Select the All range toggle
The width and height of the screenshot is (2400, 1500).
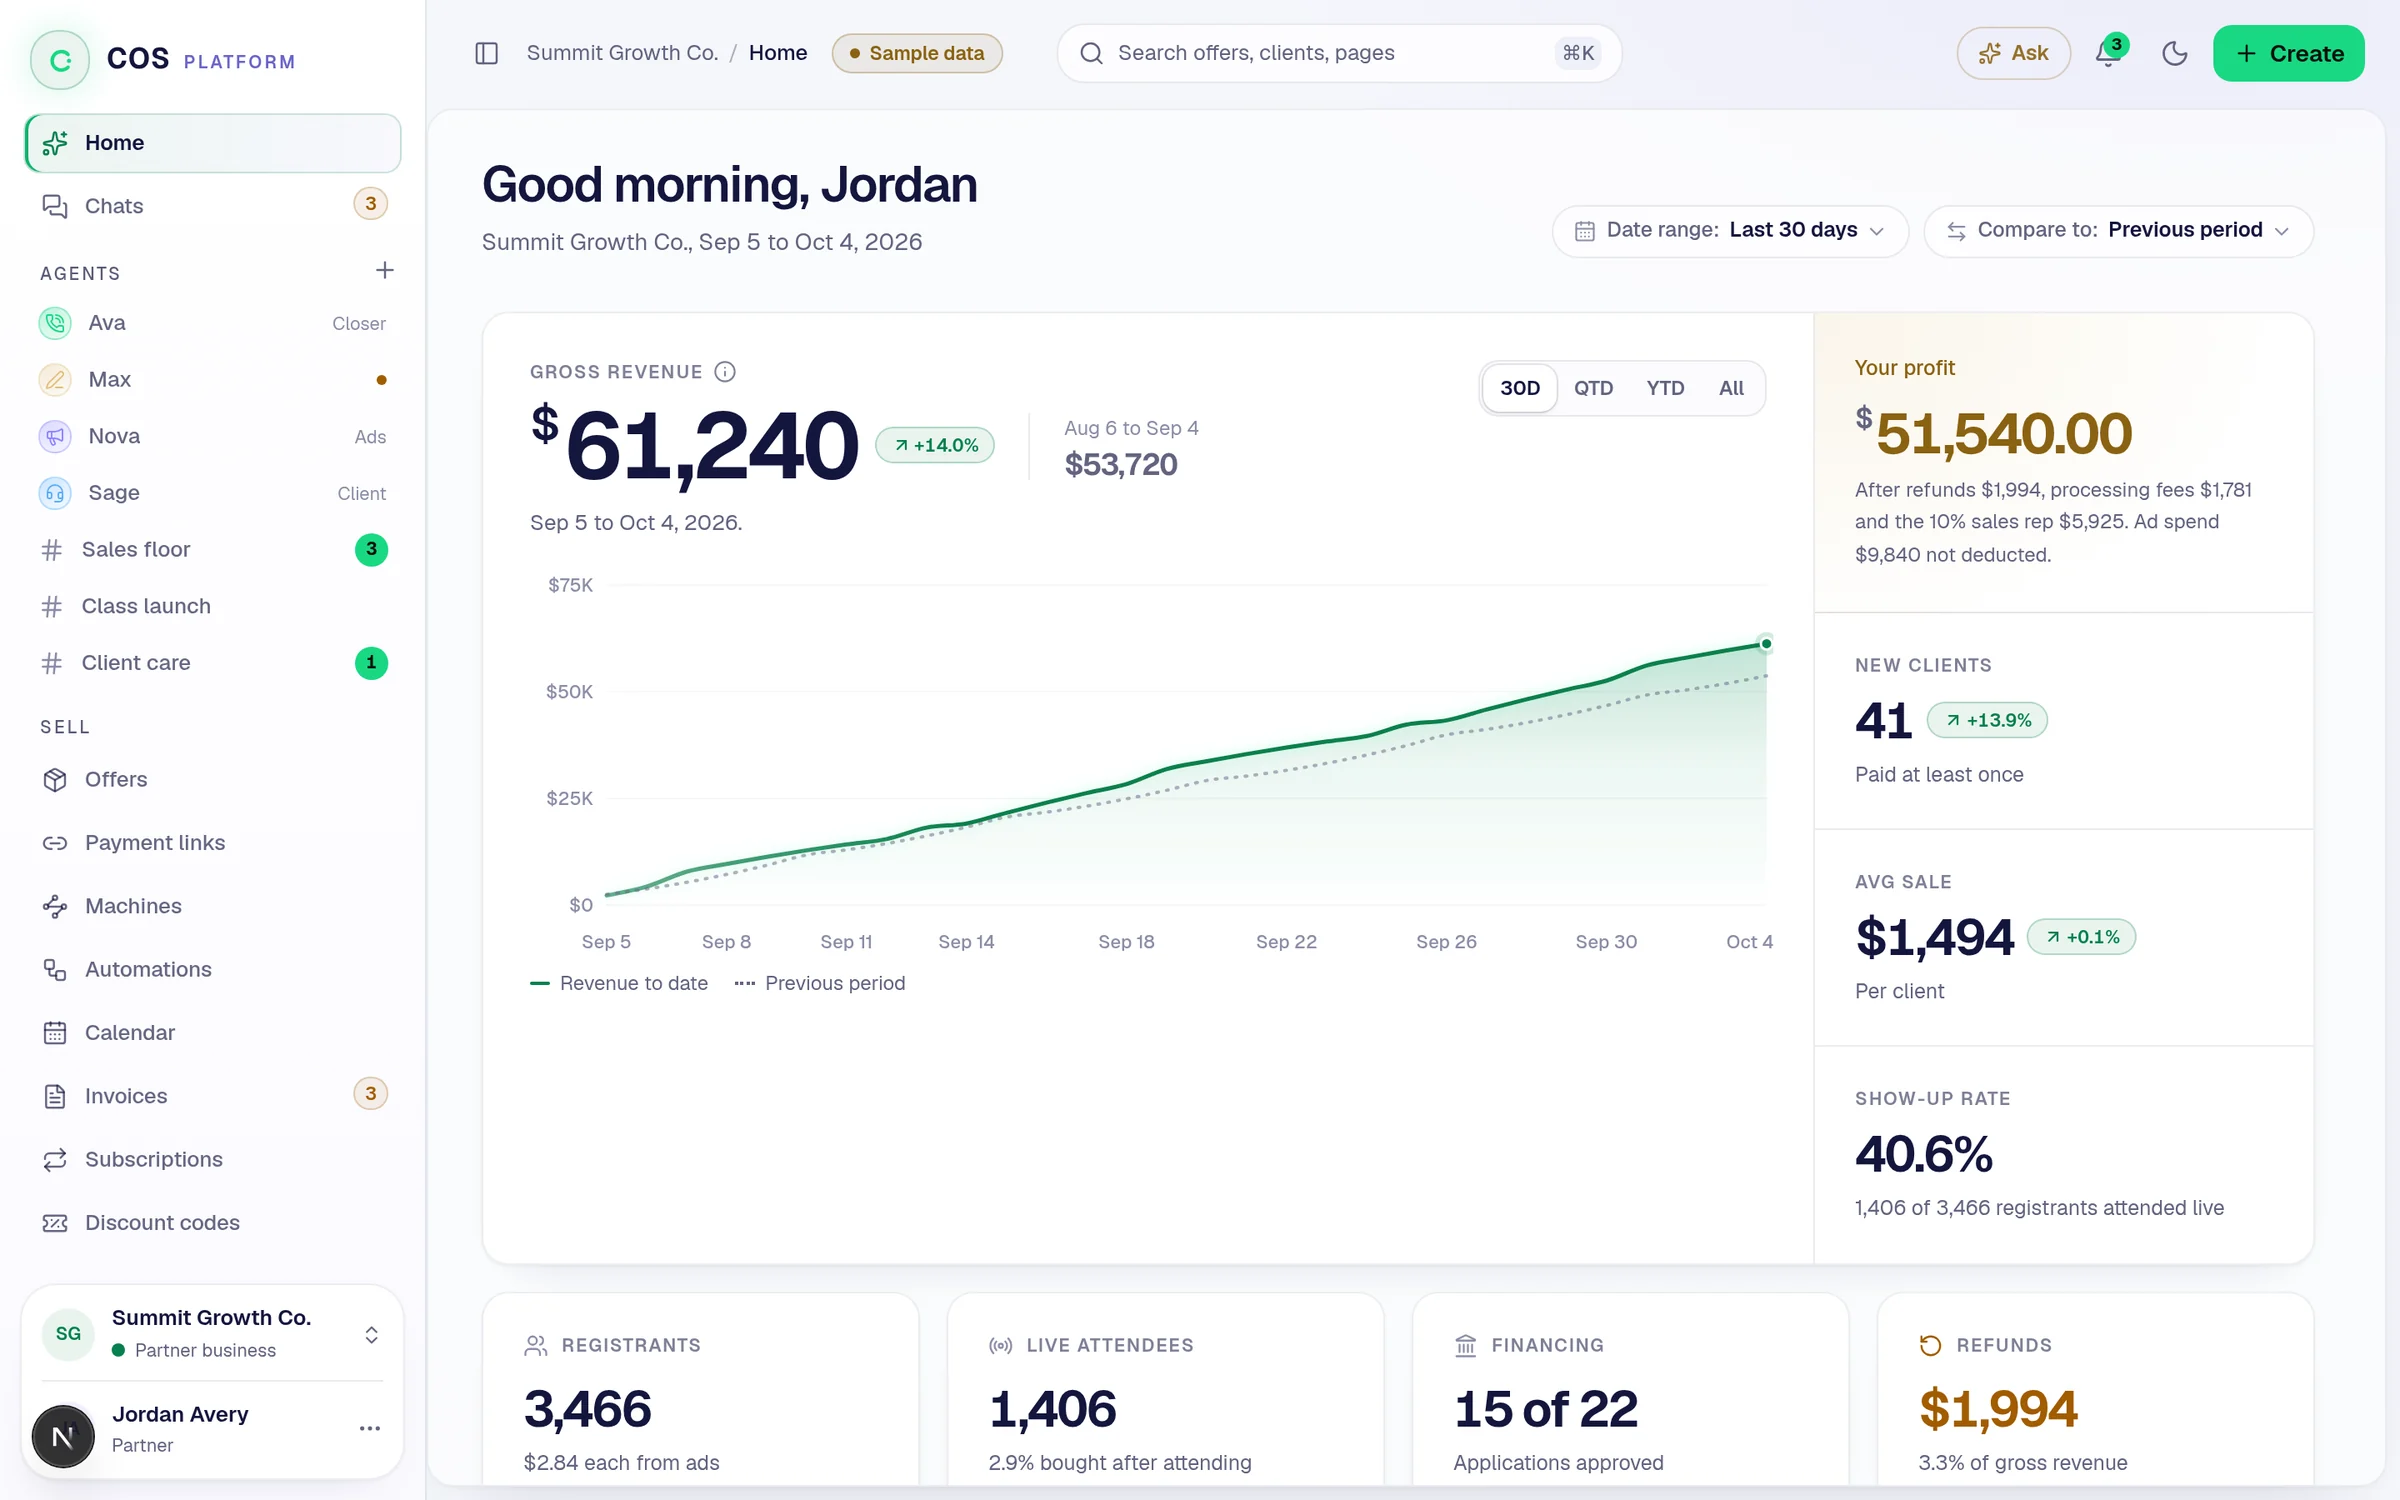click(x=1731, y=388)
